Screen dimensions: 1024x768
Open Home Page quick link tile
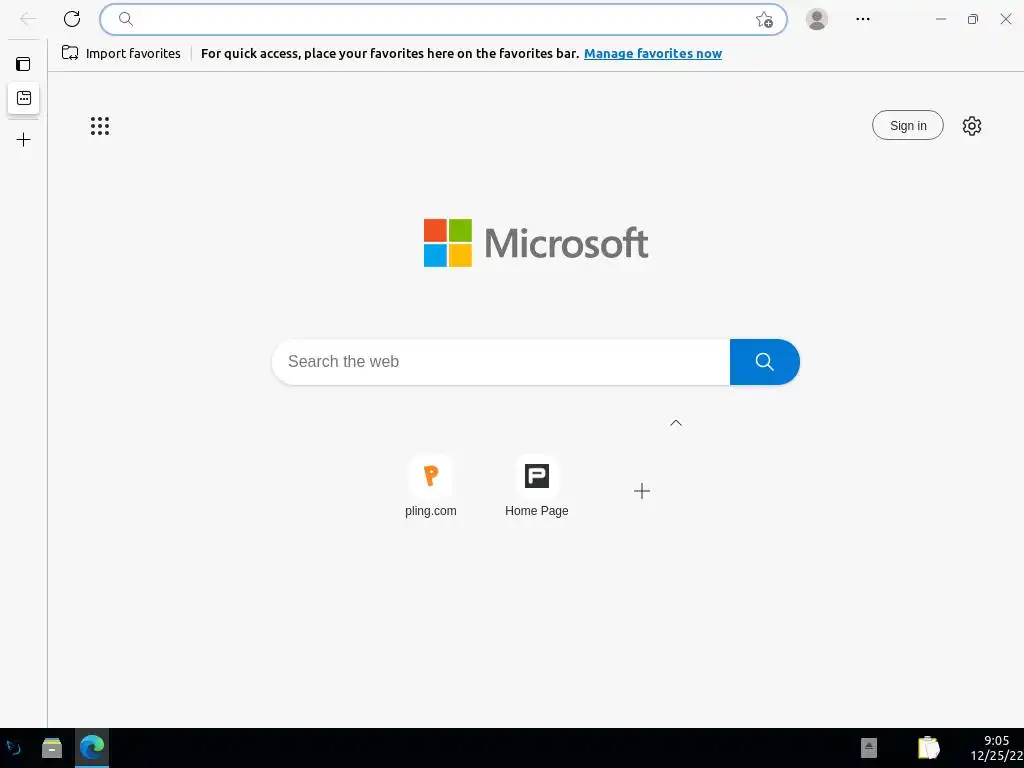(537, 487)
